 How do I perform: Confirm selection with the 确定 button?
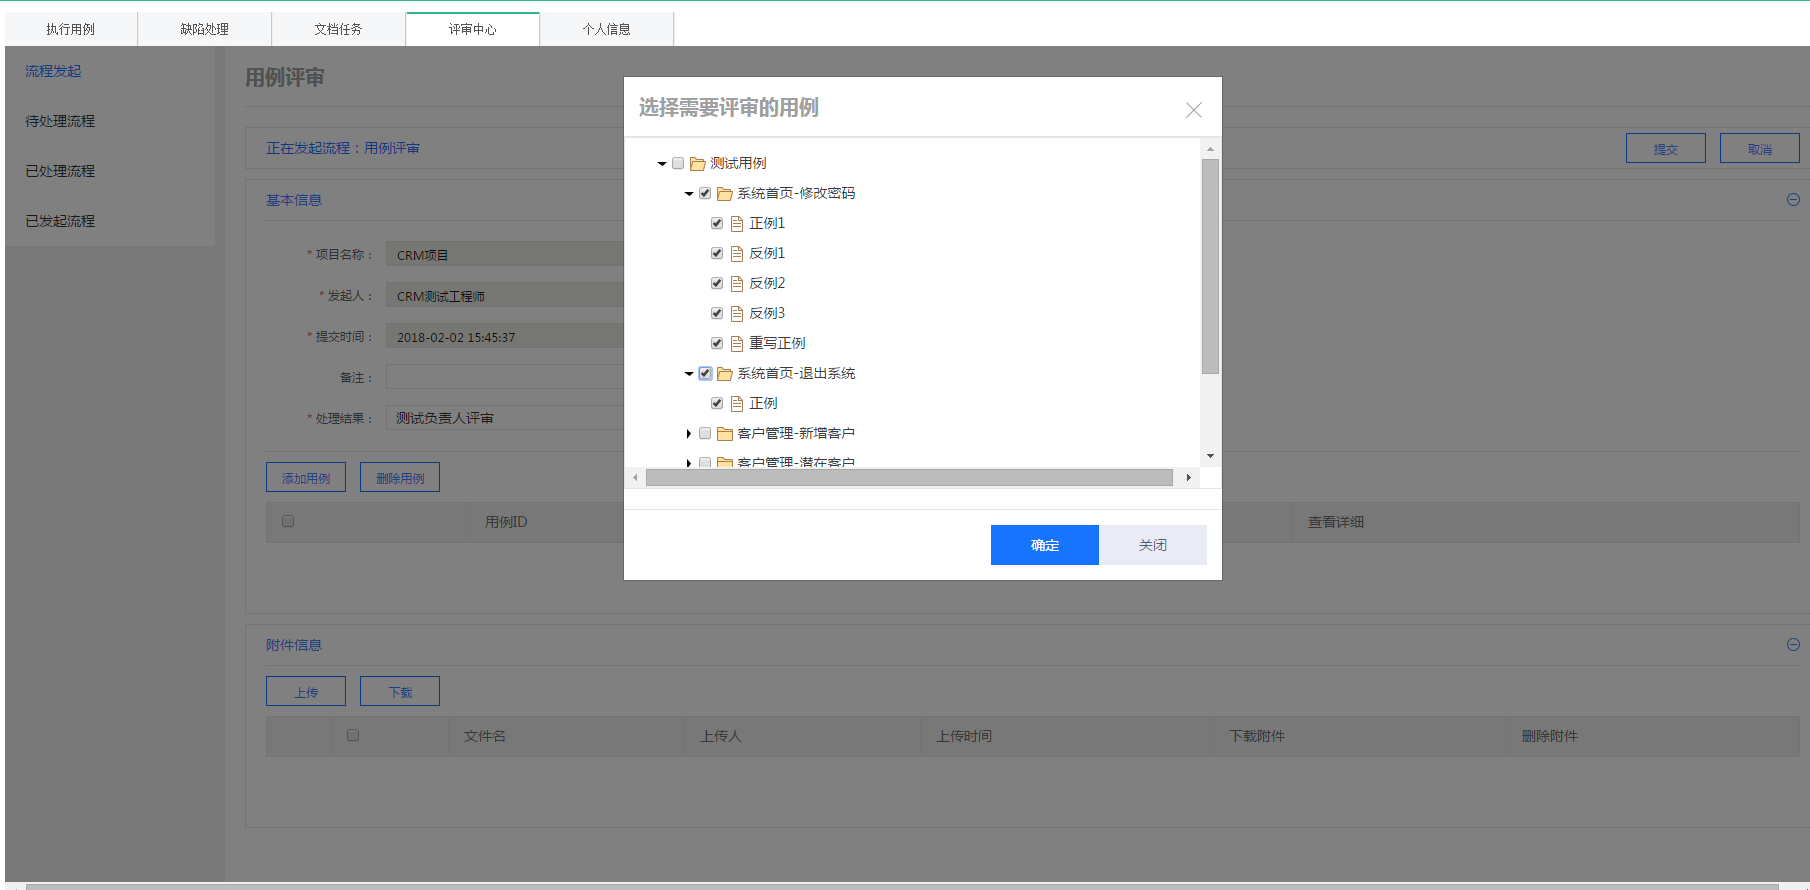[x=1044, y=545]
